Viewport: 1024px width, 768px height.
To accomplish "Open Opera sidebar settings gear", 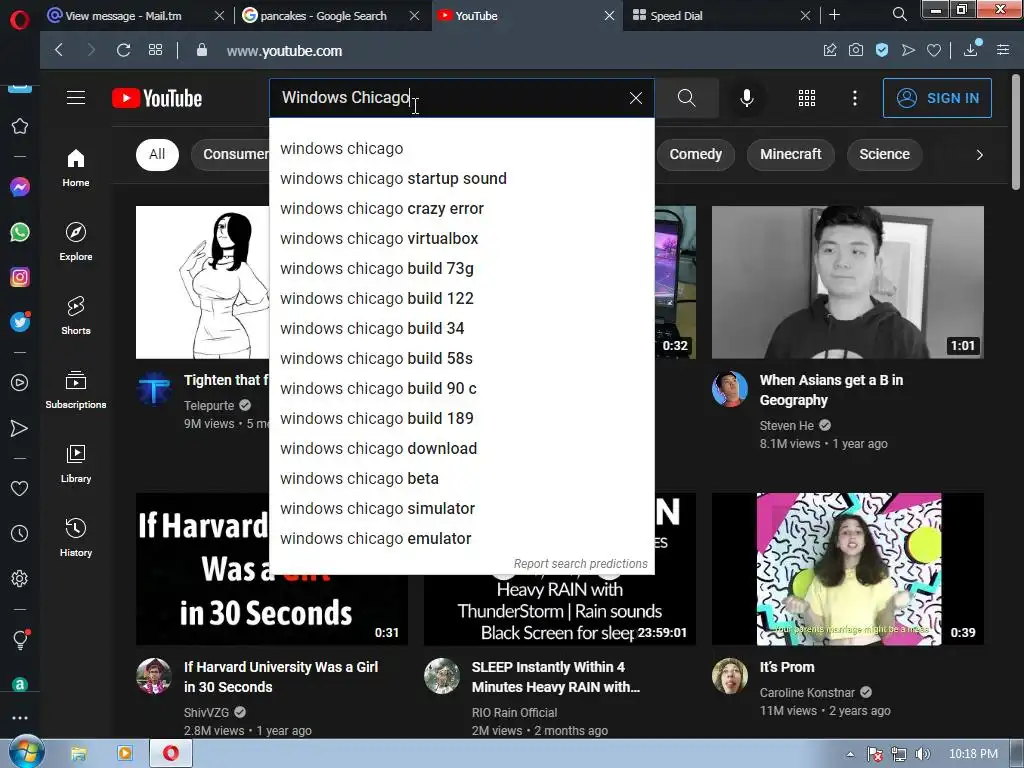I will point(20,579).
